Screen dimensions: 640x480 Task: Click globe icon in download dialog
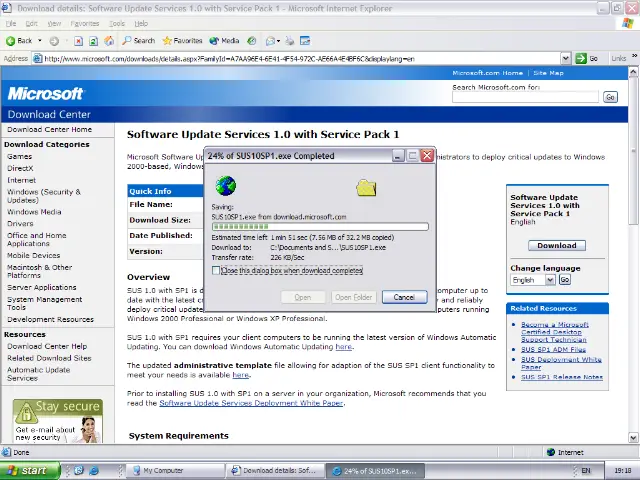[x=226, y=186]
